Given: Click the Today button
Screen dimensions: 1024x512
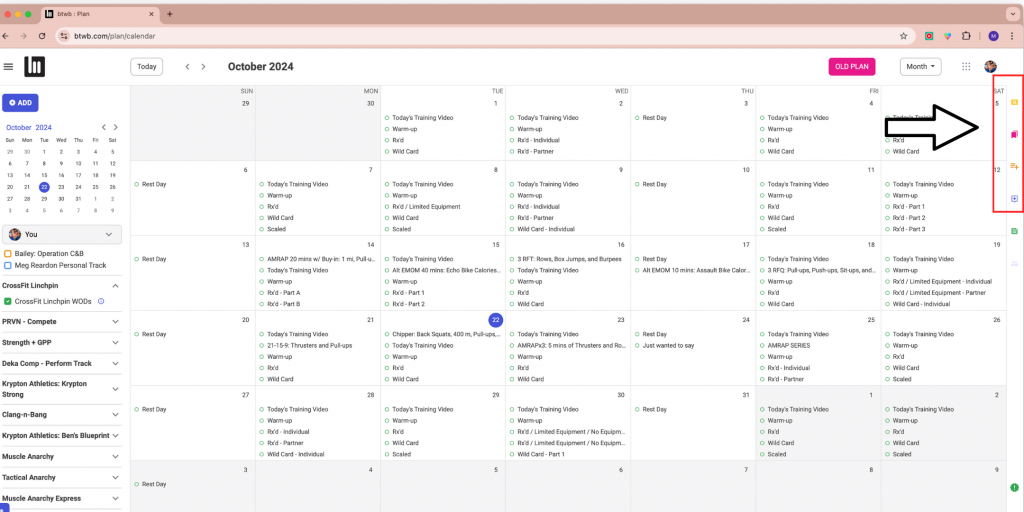Looking at the screenshot, I should tap(147, 67).
